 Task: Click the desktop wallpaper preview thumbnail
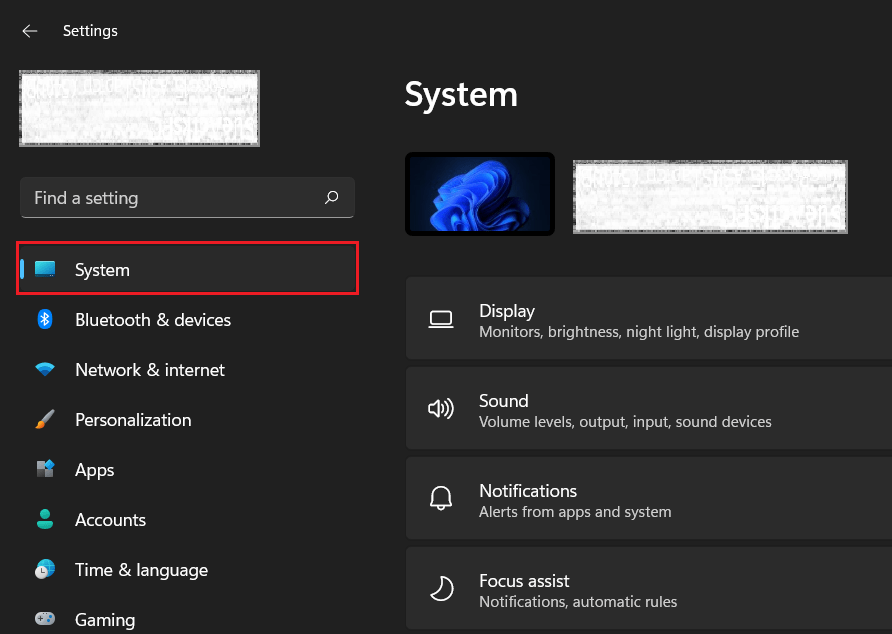[x=480, y=194]
